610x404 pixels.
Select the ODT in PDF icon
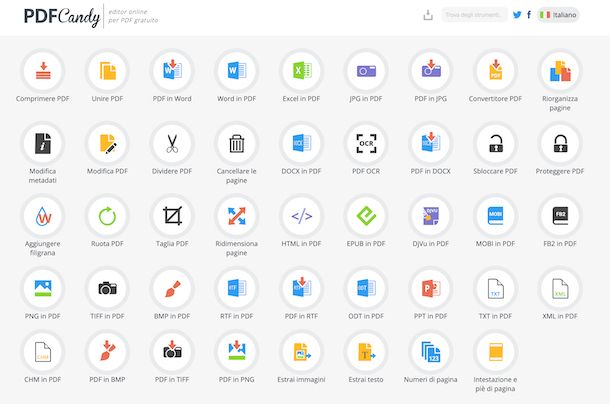(366, 288)
